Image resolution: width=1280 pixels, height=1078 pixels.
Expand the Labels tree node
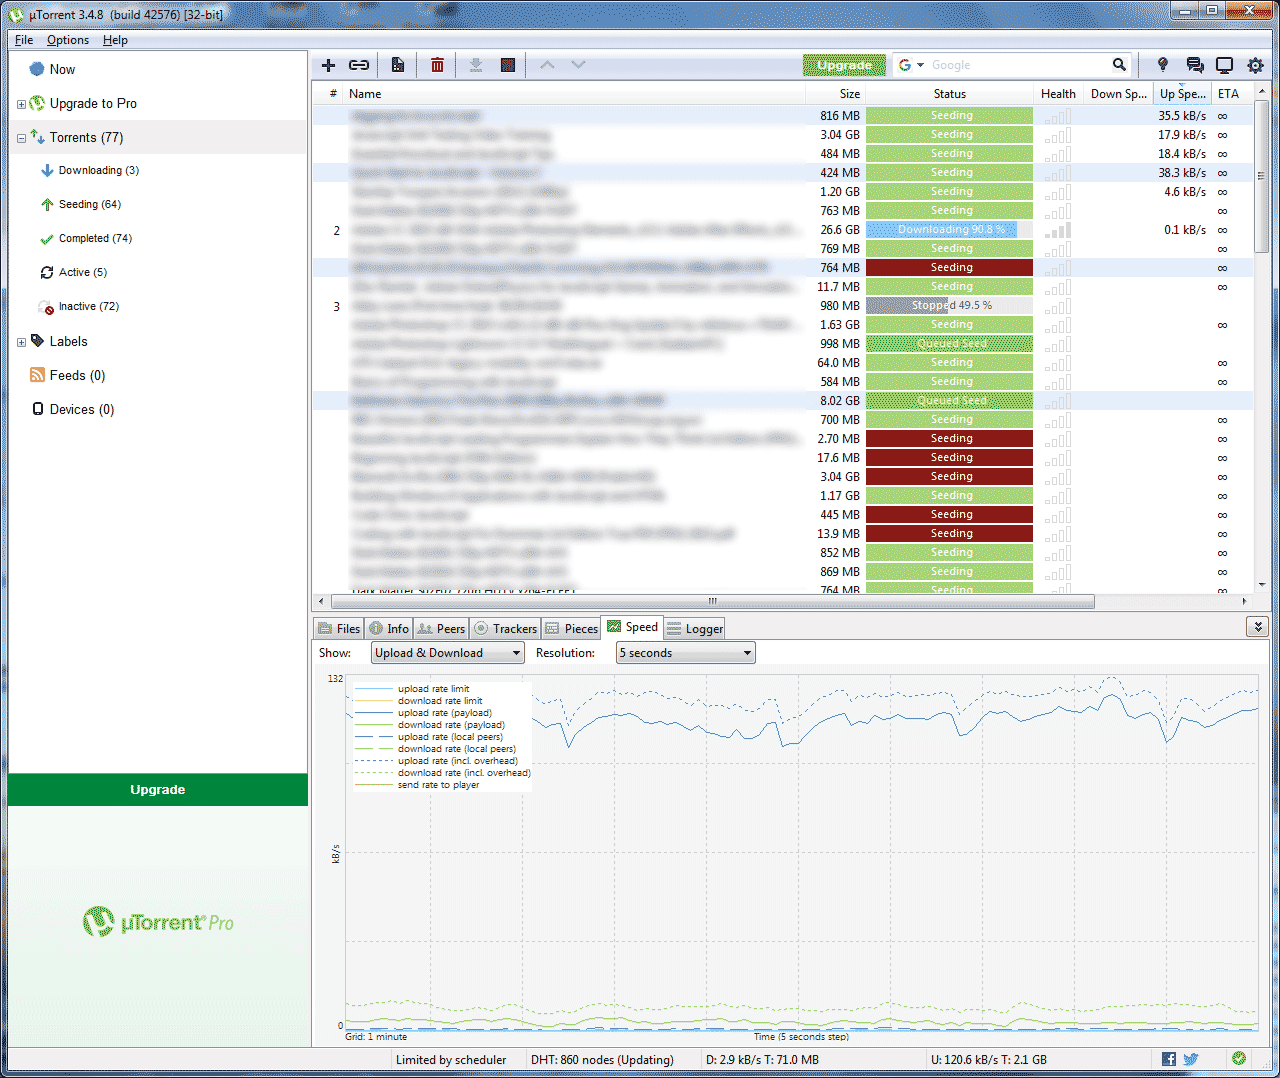pos(21,342)
